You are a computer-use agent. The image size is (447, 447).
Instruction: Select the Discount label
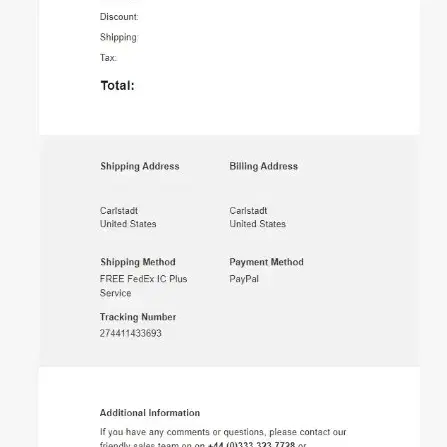coord(119,17)
